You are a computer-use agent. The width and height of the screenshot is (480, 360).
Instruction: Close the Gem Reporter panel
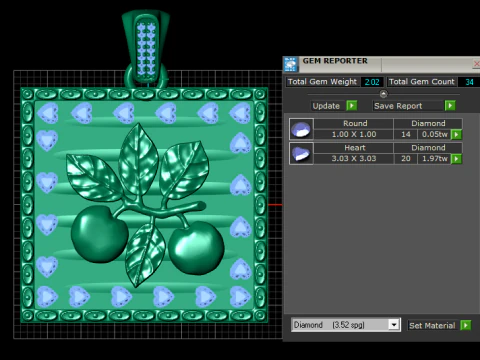[x=476, y=63]
